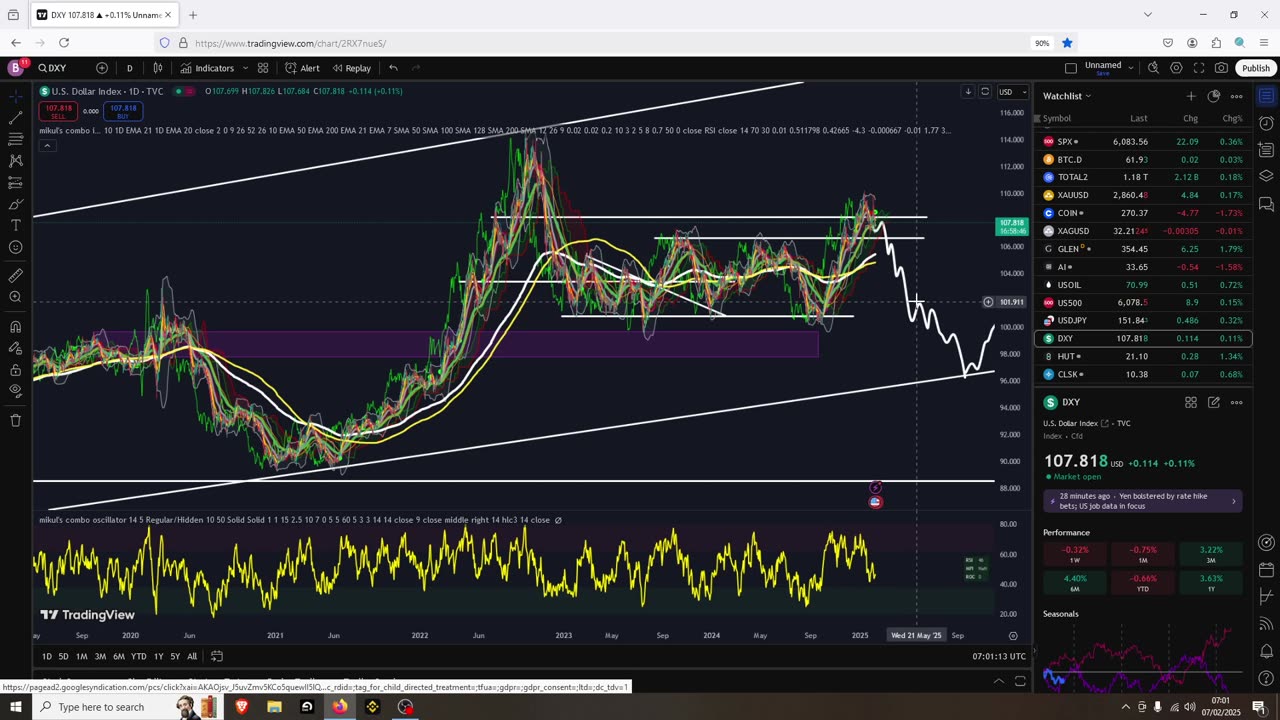This screenshot has height=720, width=1280.
Task: Open the brush drawing tool
Action: pos(15,204)
